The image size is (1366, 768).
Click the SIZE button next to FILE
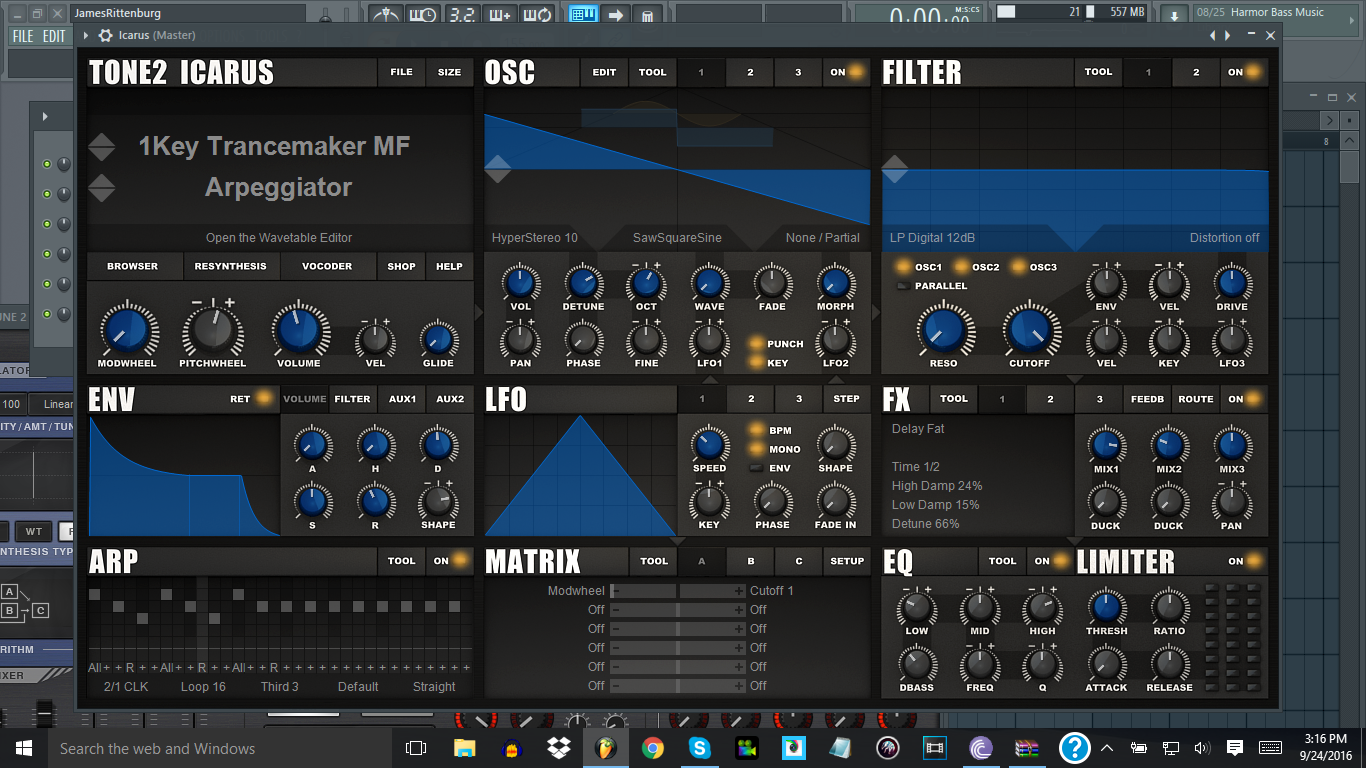pyautogui.click(x=450, y=72)
